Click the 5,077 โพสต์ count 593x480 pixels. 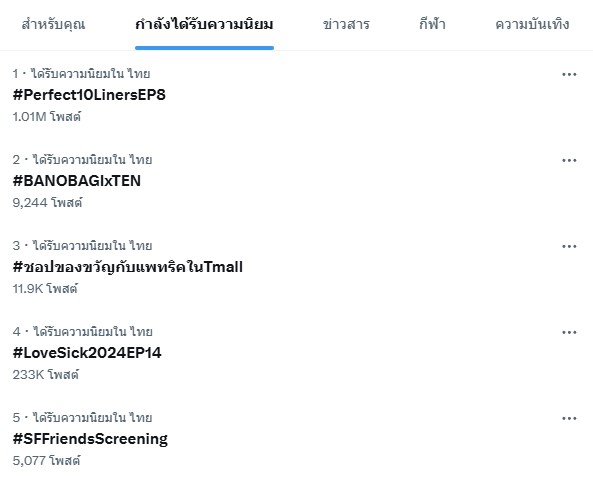[47, 460]
